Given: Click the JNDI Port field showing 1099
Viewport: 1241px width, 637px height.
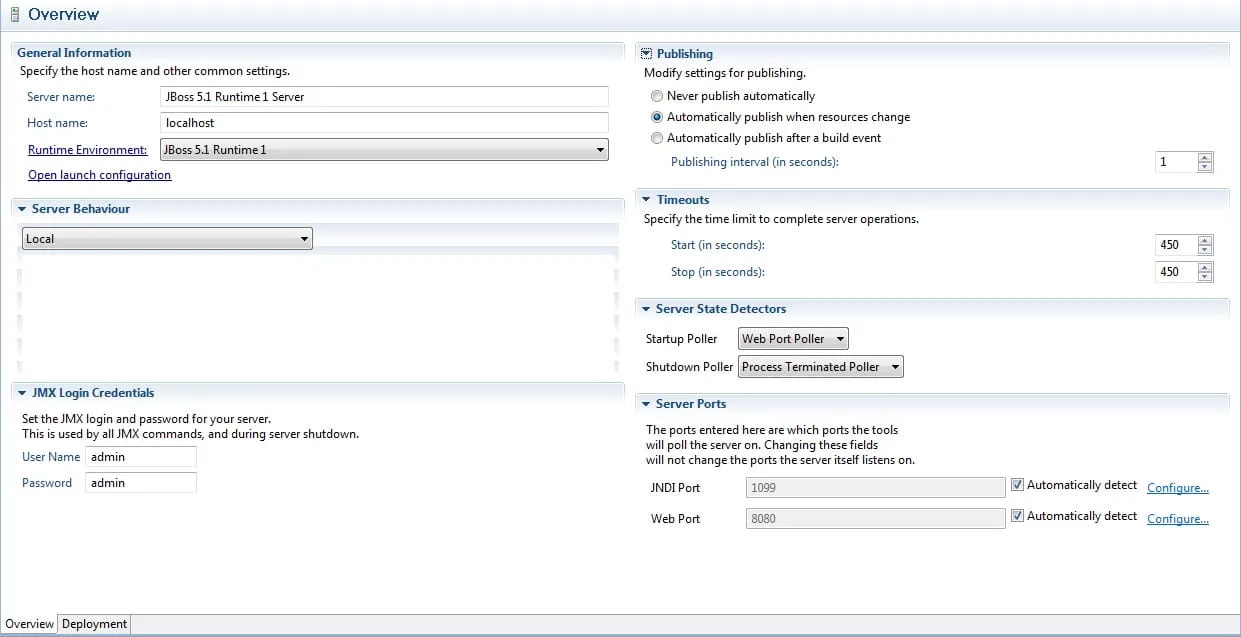Looking at the screenshot, I should click(875, 487).
